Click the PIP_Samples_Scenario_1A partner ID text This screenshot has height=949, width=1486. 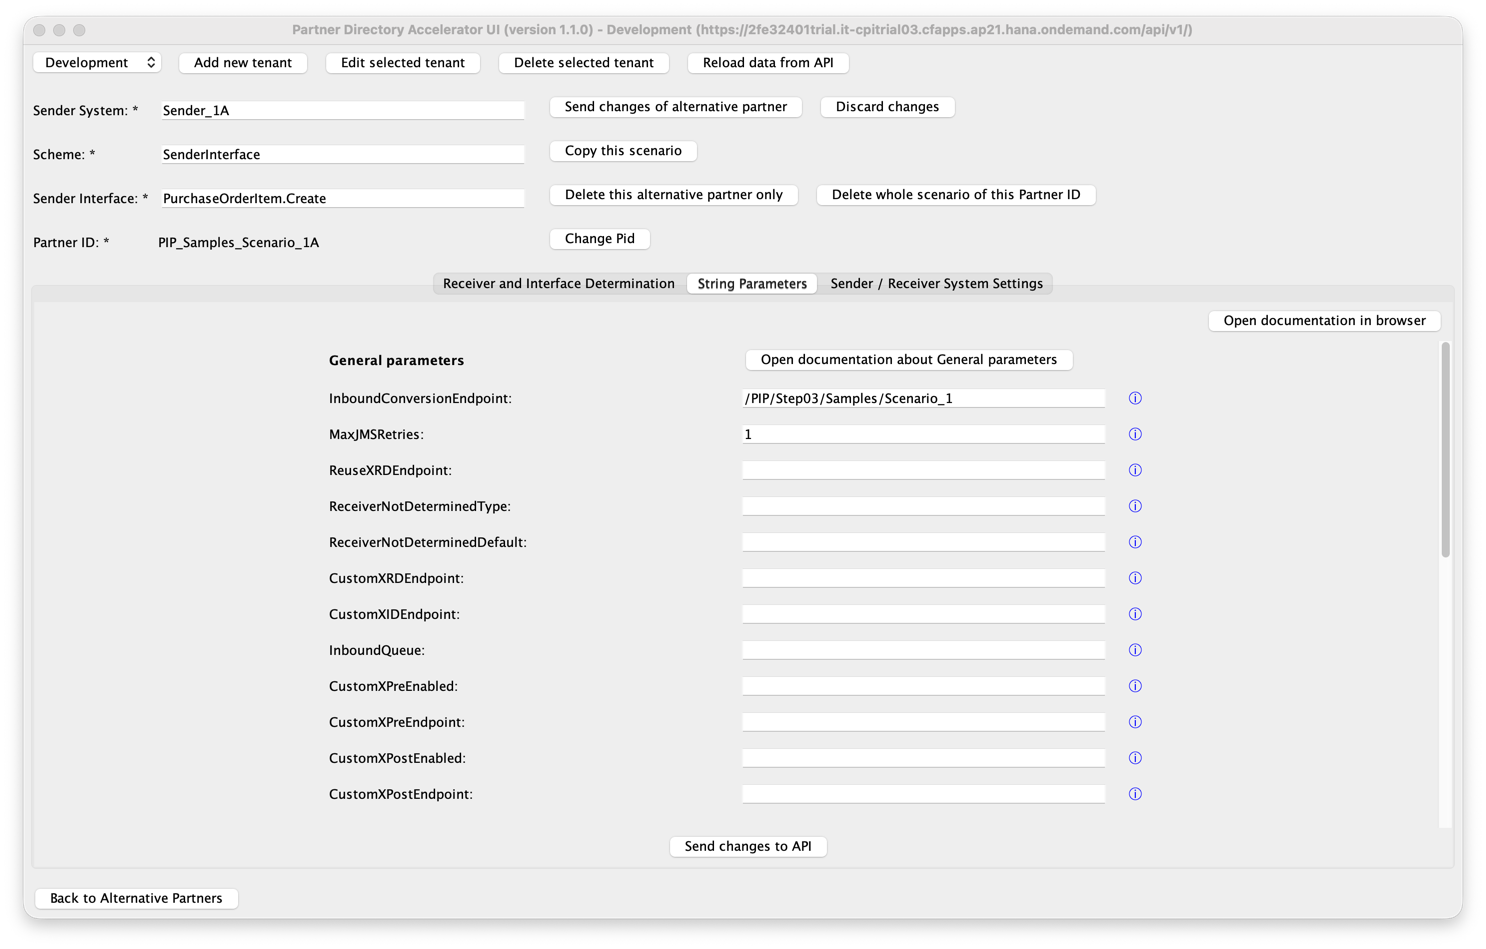pyautogui.click(x=238, y=242)
